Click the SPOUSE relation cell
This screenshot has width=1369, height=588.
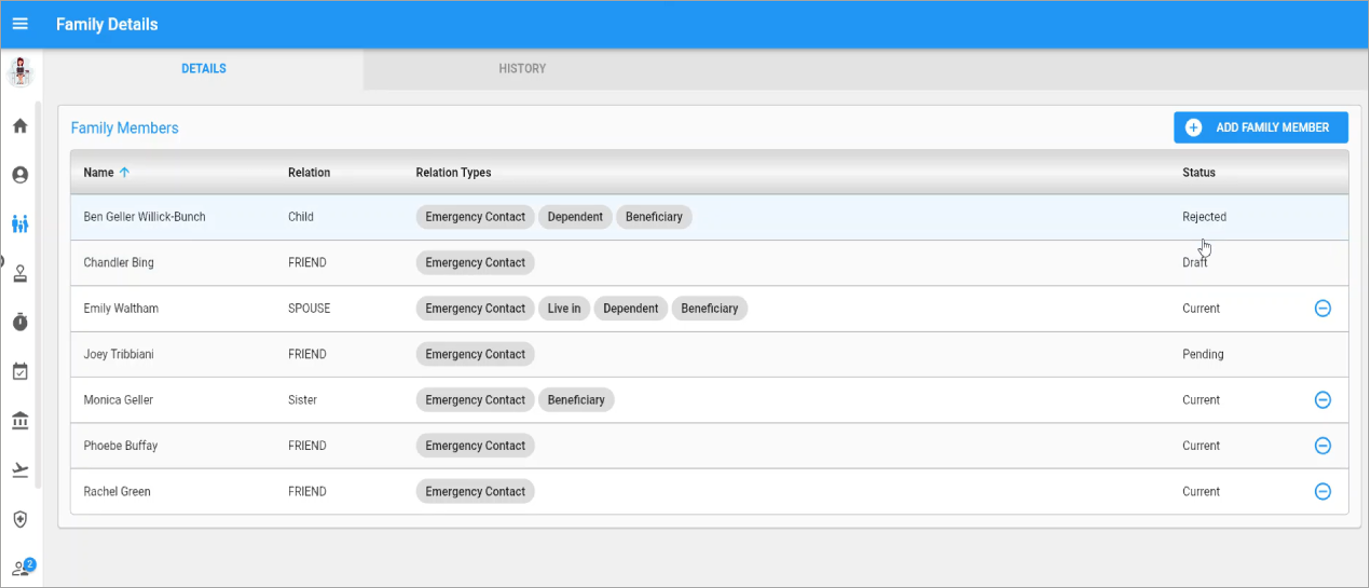pos(309,308)
